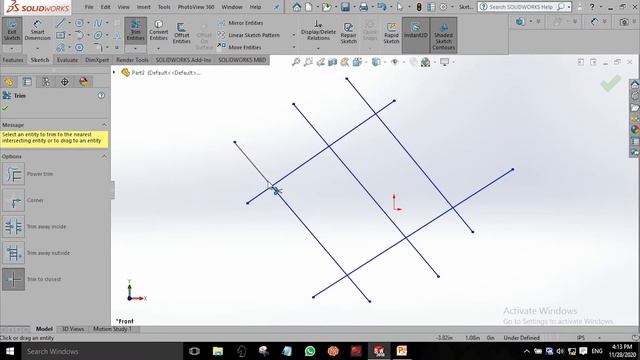640x360 pixels.
Task: Pick the Ellipse tool
Action: (x=98, y=36)
